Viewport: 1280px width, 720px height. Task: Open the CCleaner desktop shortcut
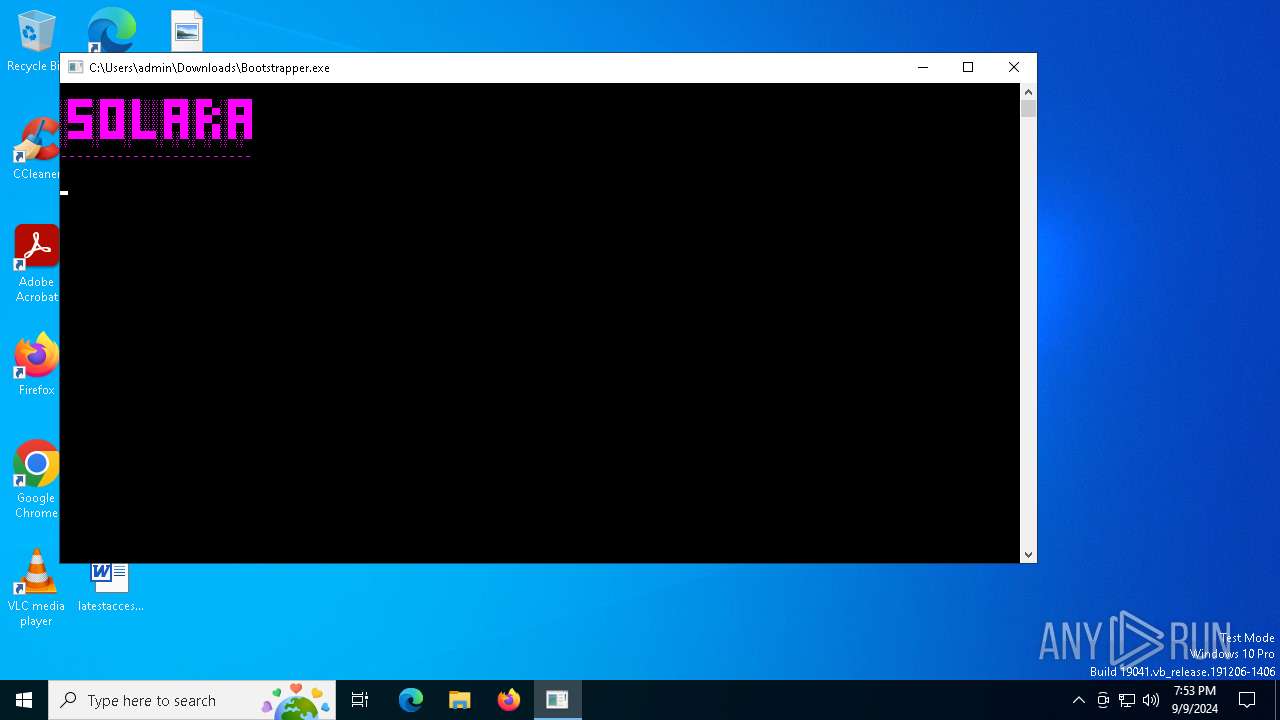point(37,148)
